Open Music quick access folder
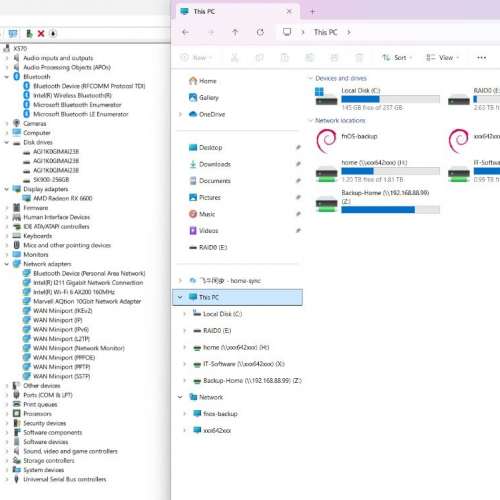 click(202, 214)
